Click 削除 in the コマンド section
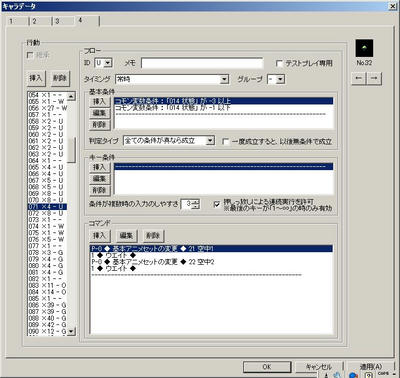Screen dimensions: 400x378 pyautogui.click(x=153, y=236)
